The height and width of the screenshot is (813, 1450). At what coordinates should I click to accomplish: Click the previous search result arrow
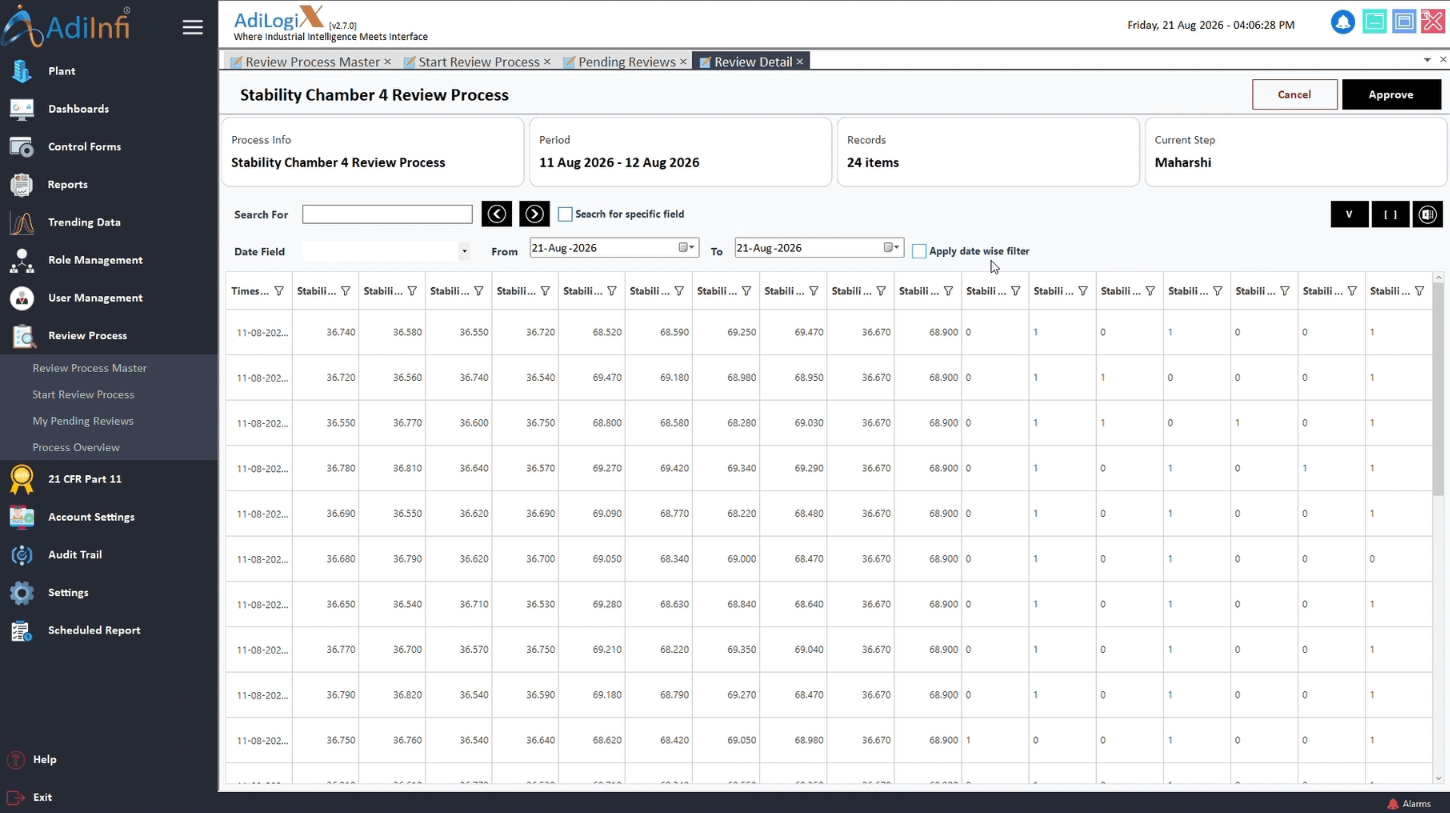(x=497, y=214)
